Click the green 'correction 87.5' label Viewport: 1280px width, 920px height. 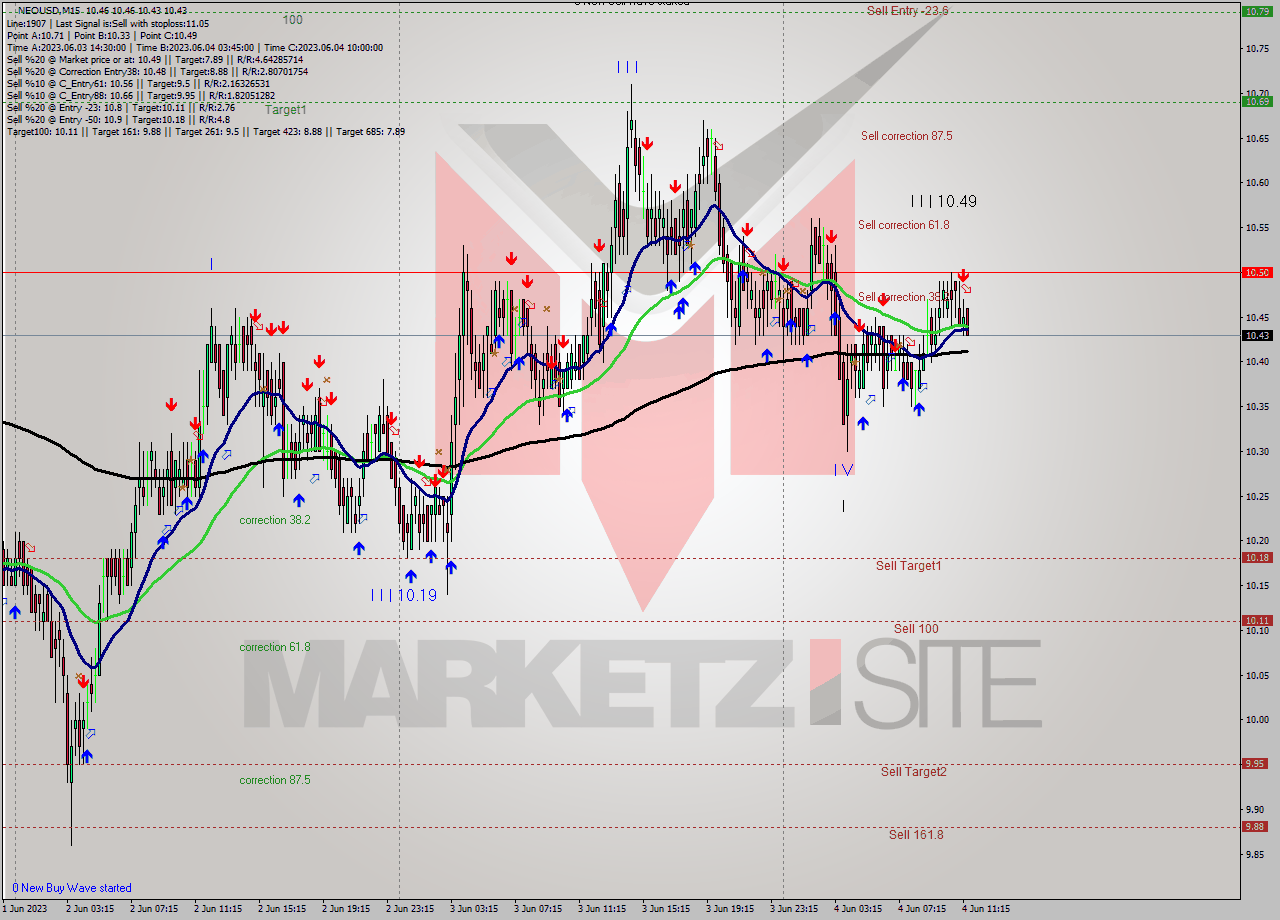(x=275, y=780)
